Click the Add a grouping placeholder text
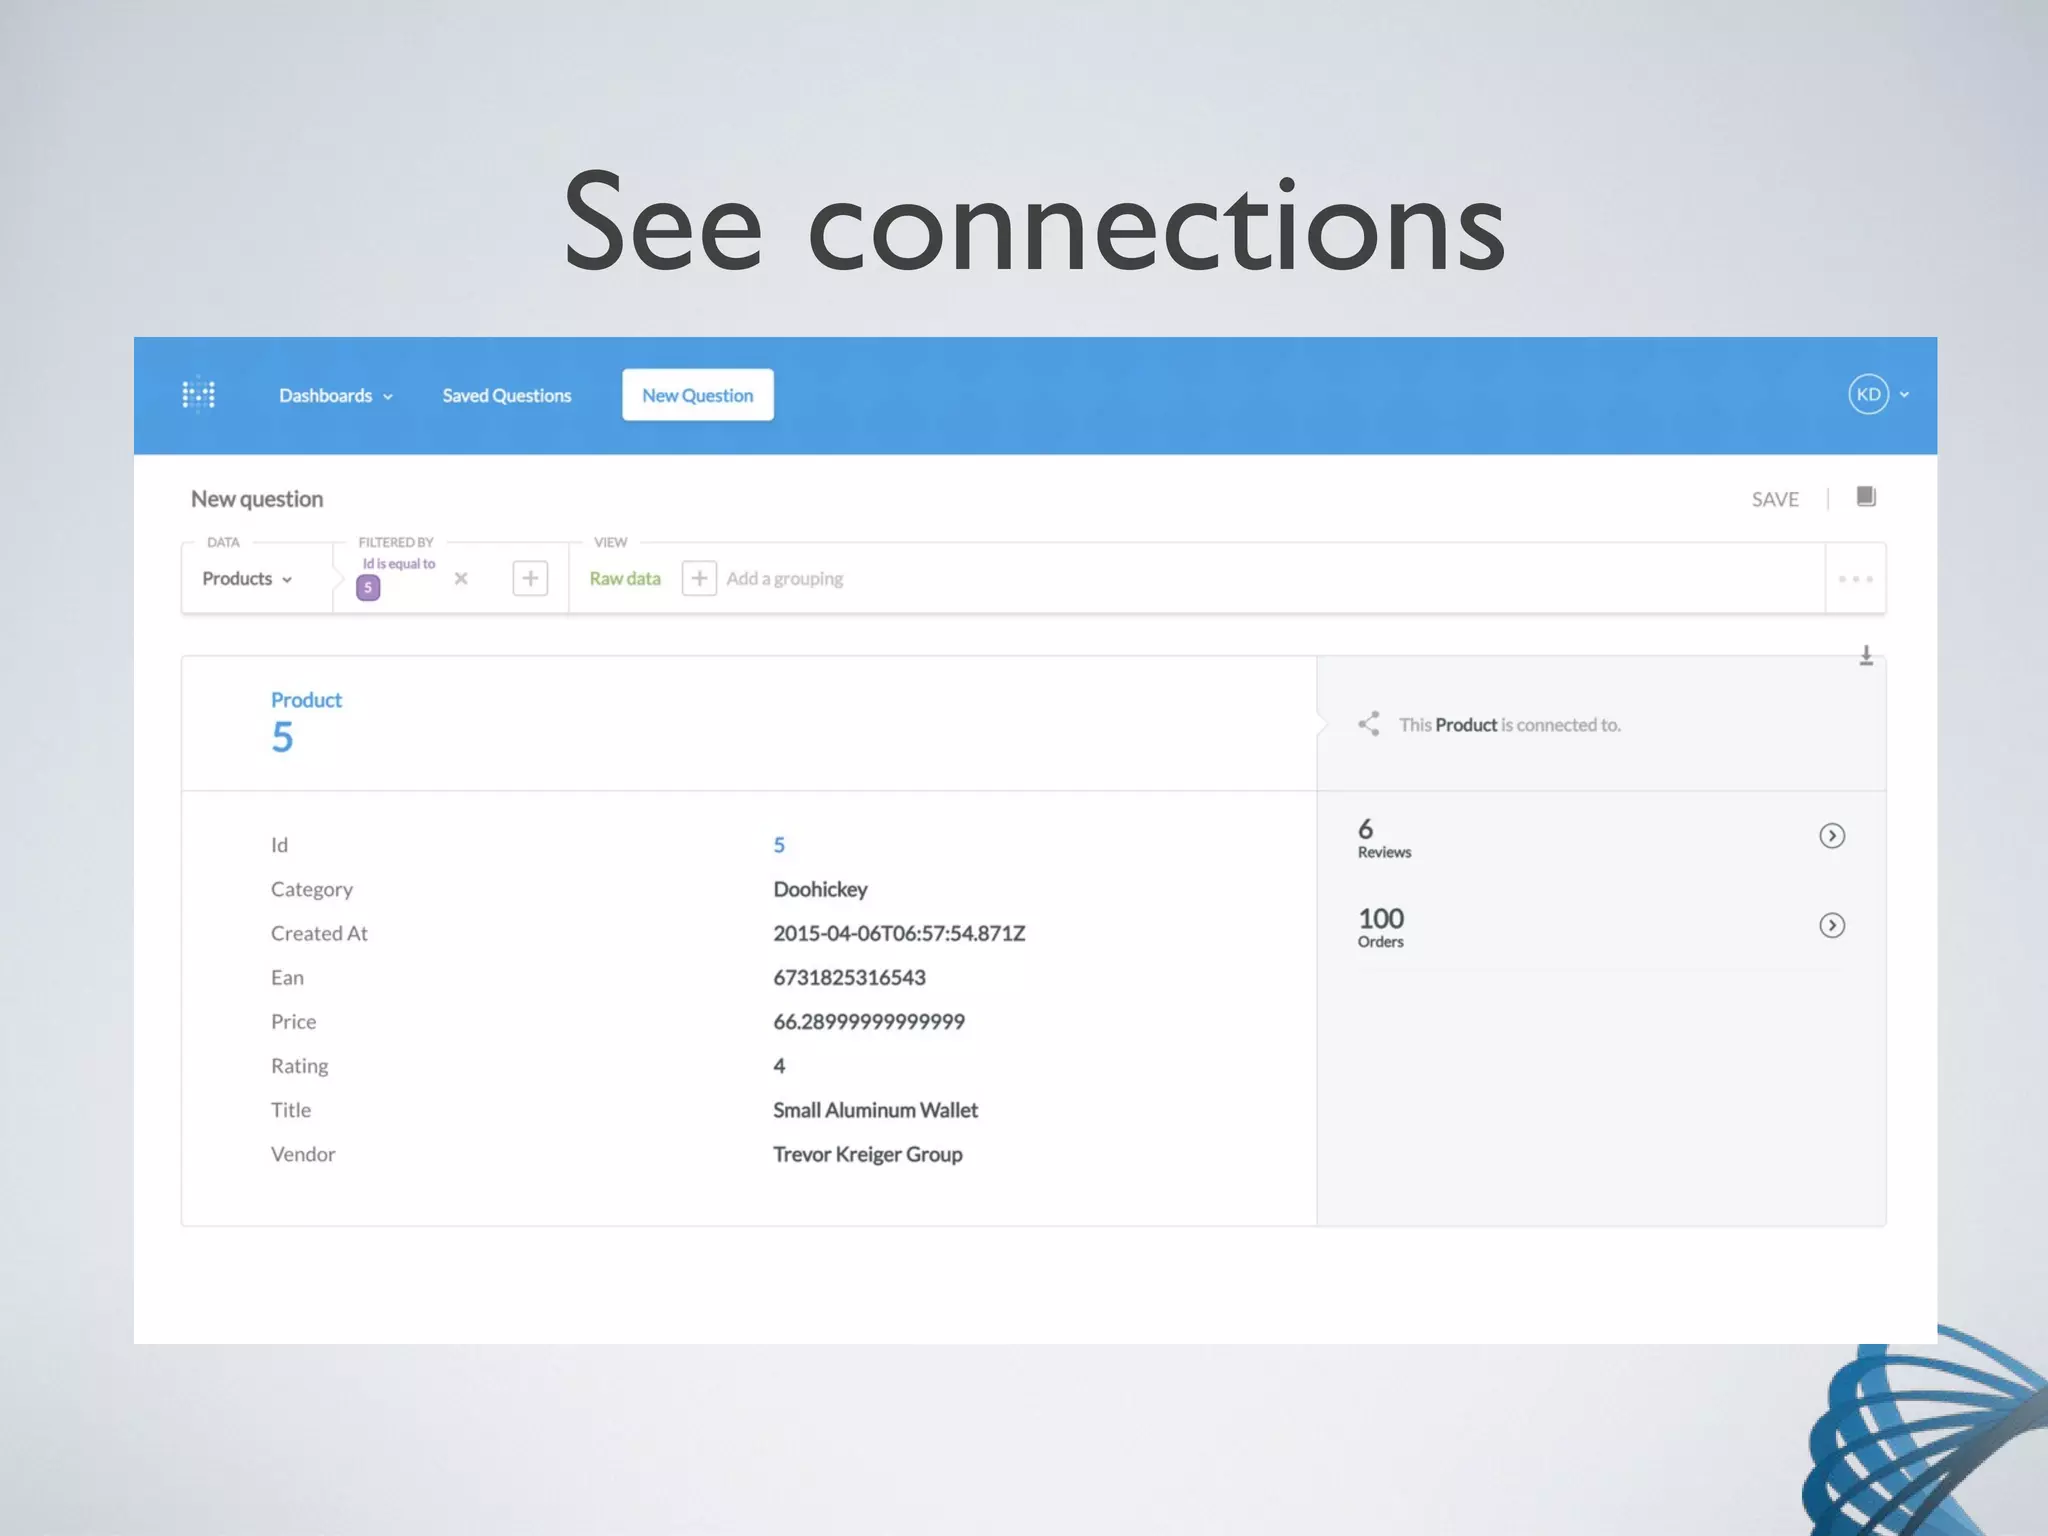2048x1536 pixels. [785, 579]
